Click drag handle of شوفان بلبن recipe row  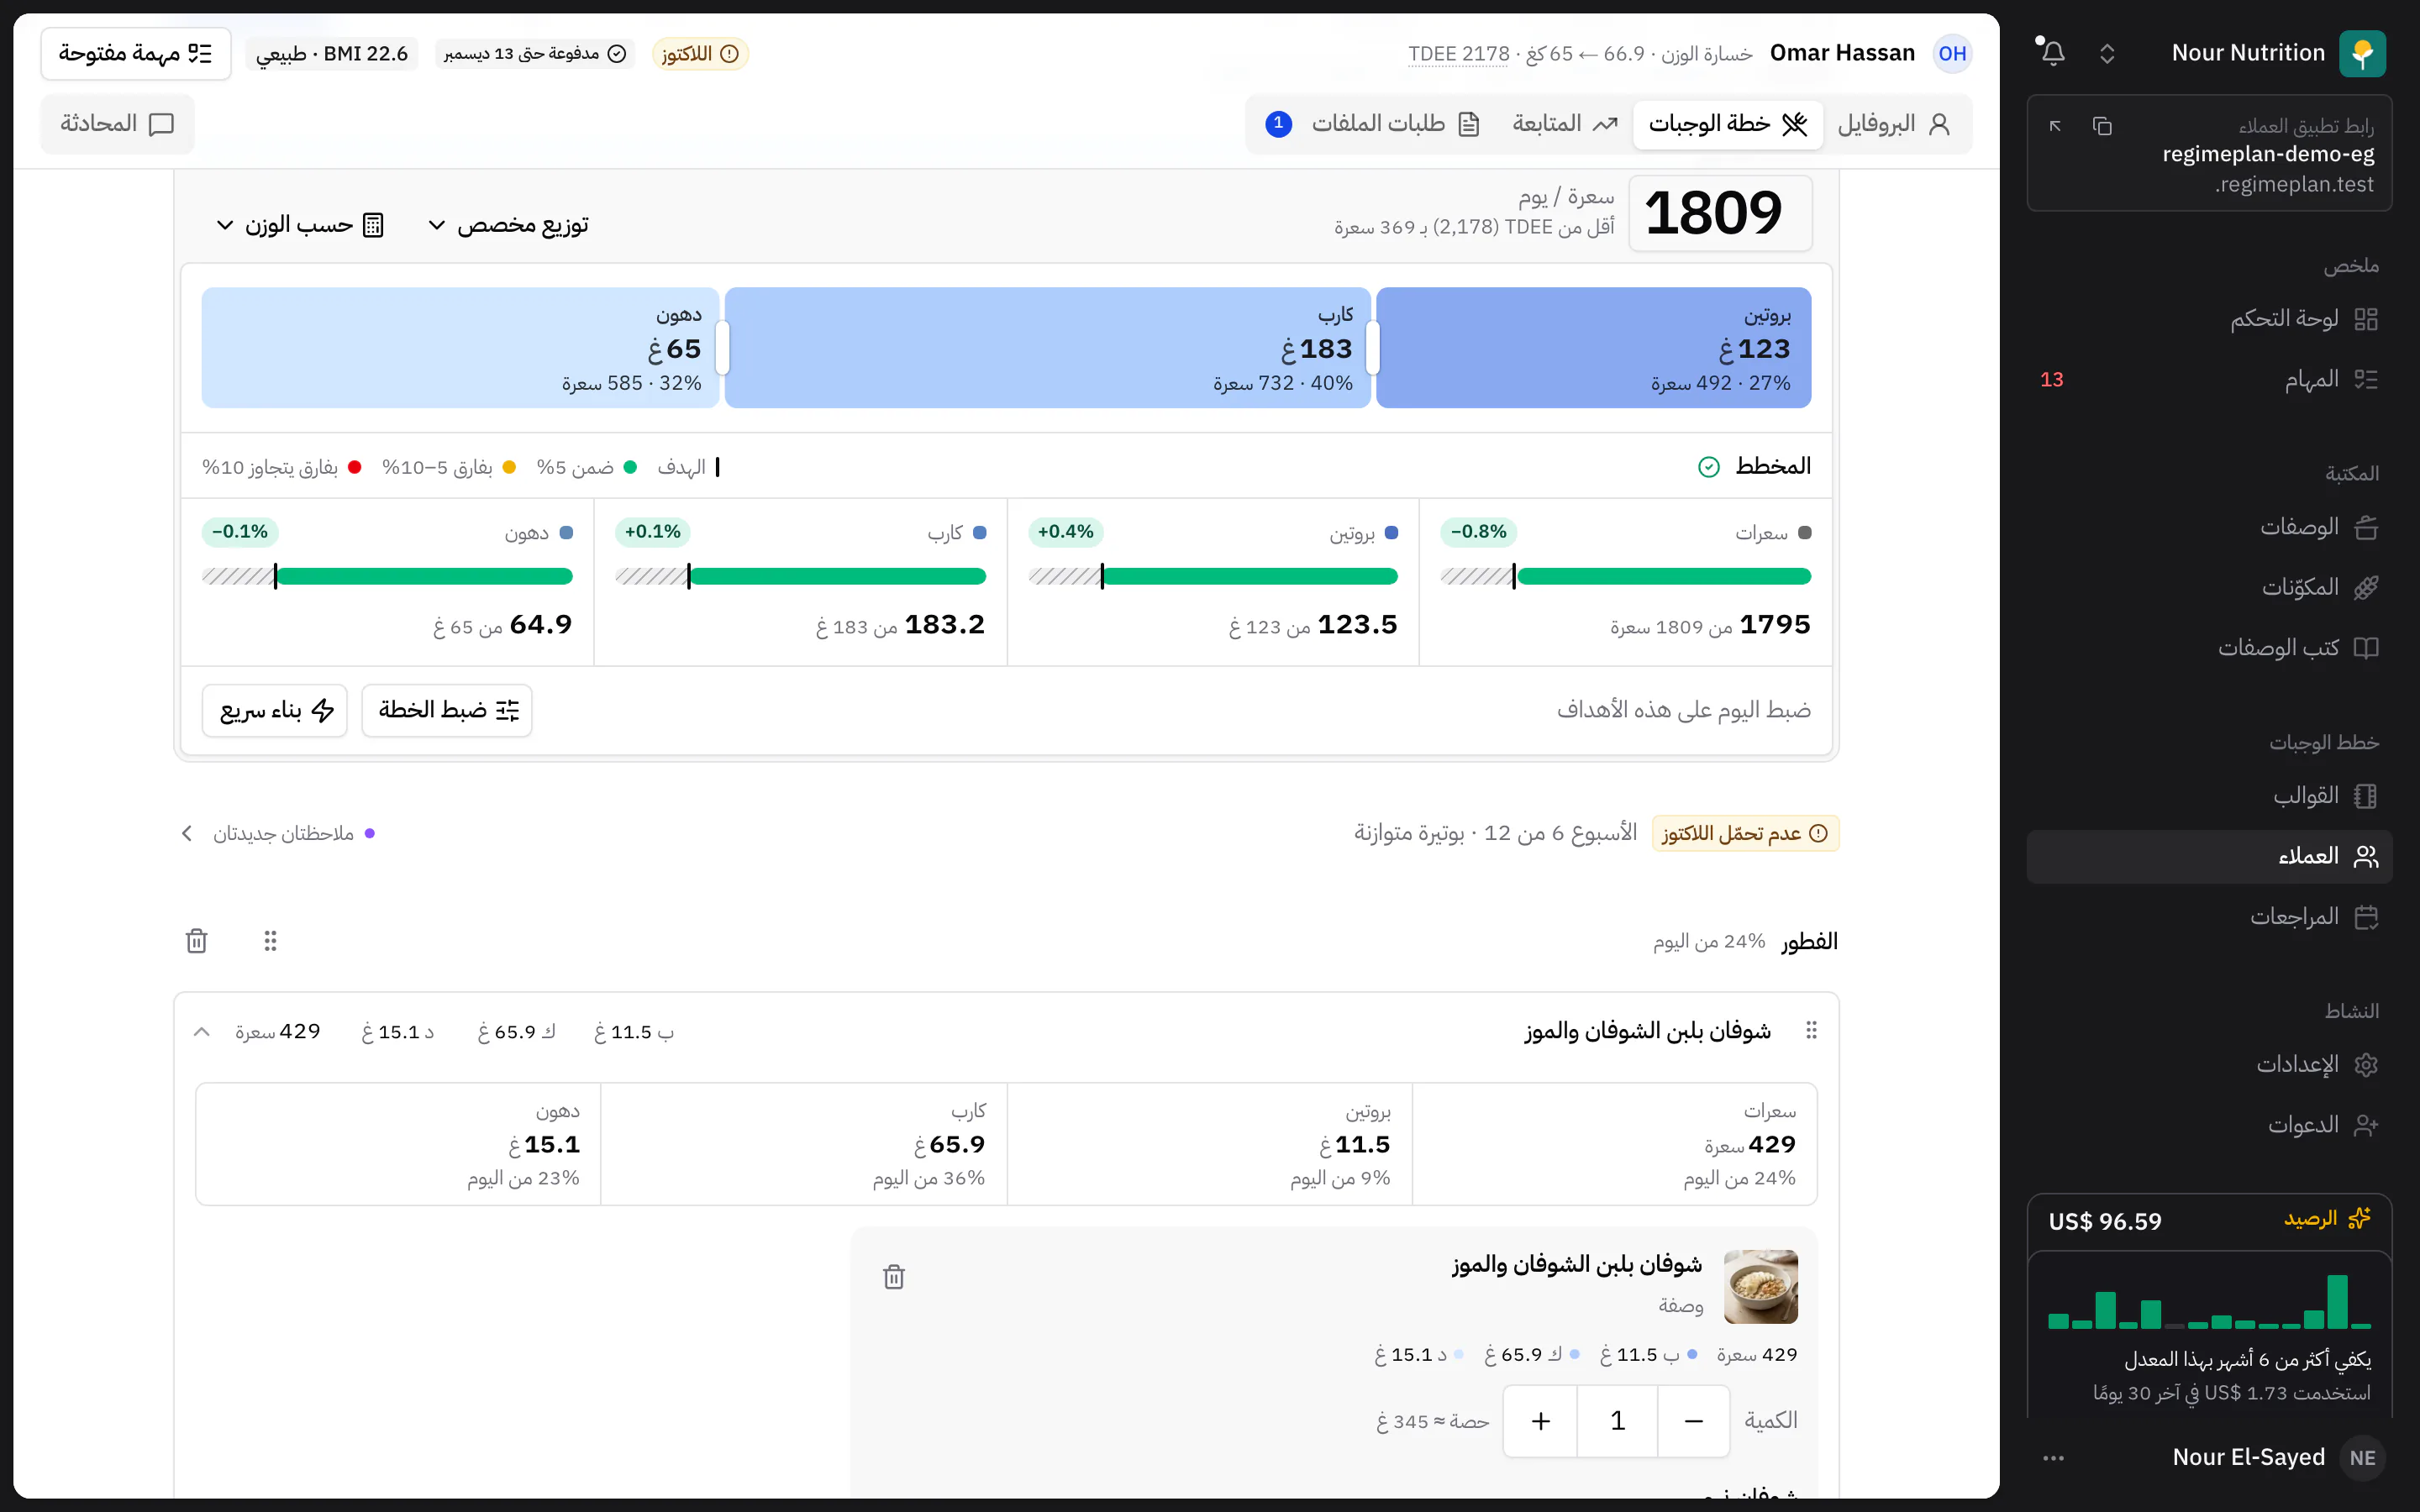(1811, 1030)
